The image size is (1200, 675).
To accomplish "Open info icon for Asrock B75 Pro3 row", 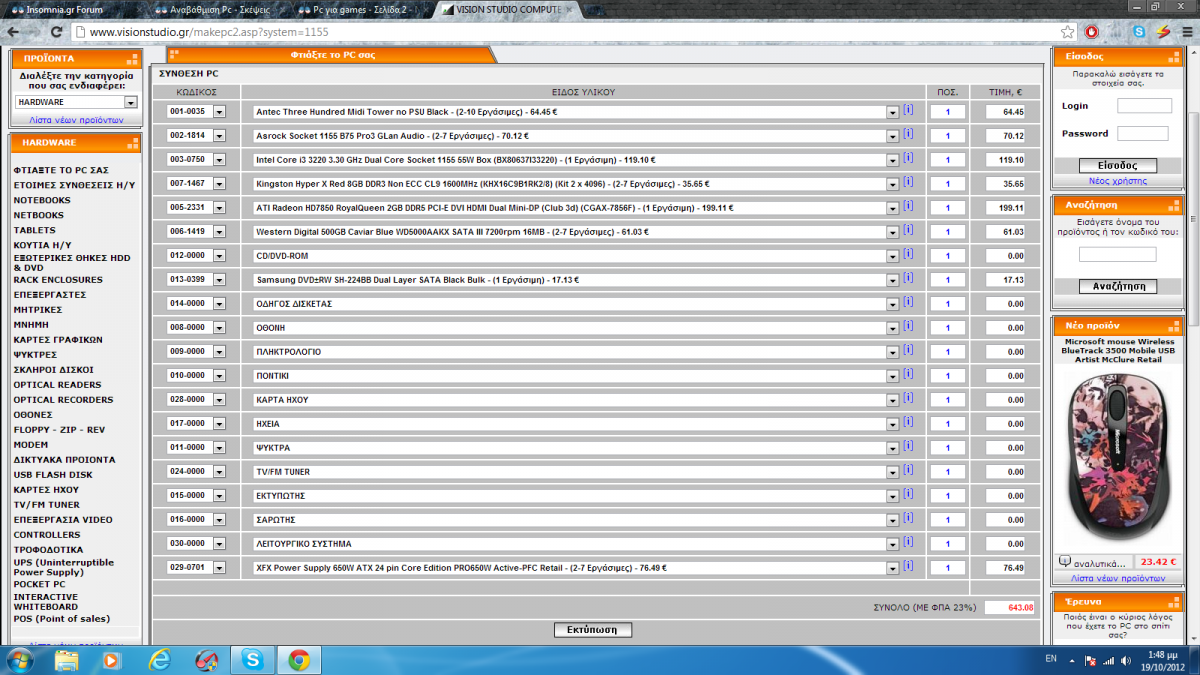I will point(908,134).
